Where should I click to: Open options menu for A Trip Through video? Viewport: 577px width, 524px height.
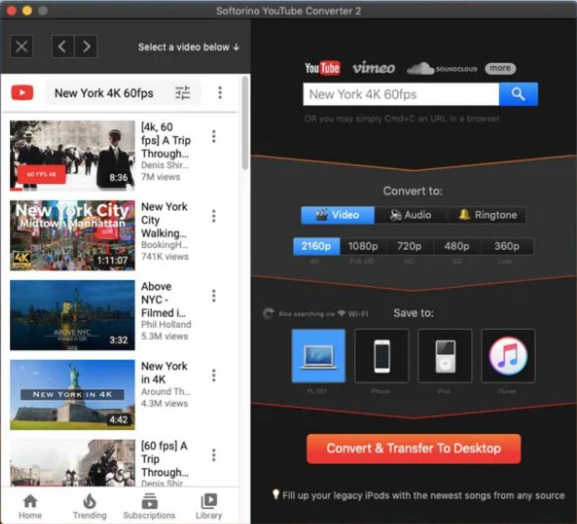pos(214,137)
